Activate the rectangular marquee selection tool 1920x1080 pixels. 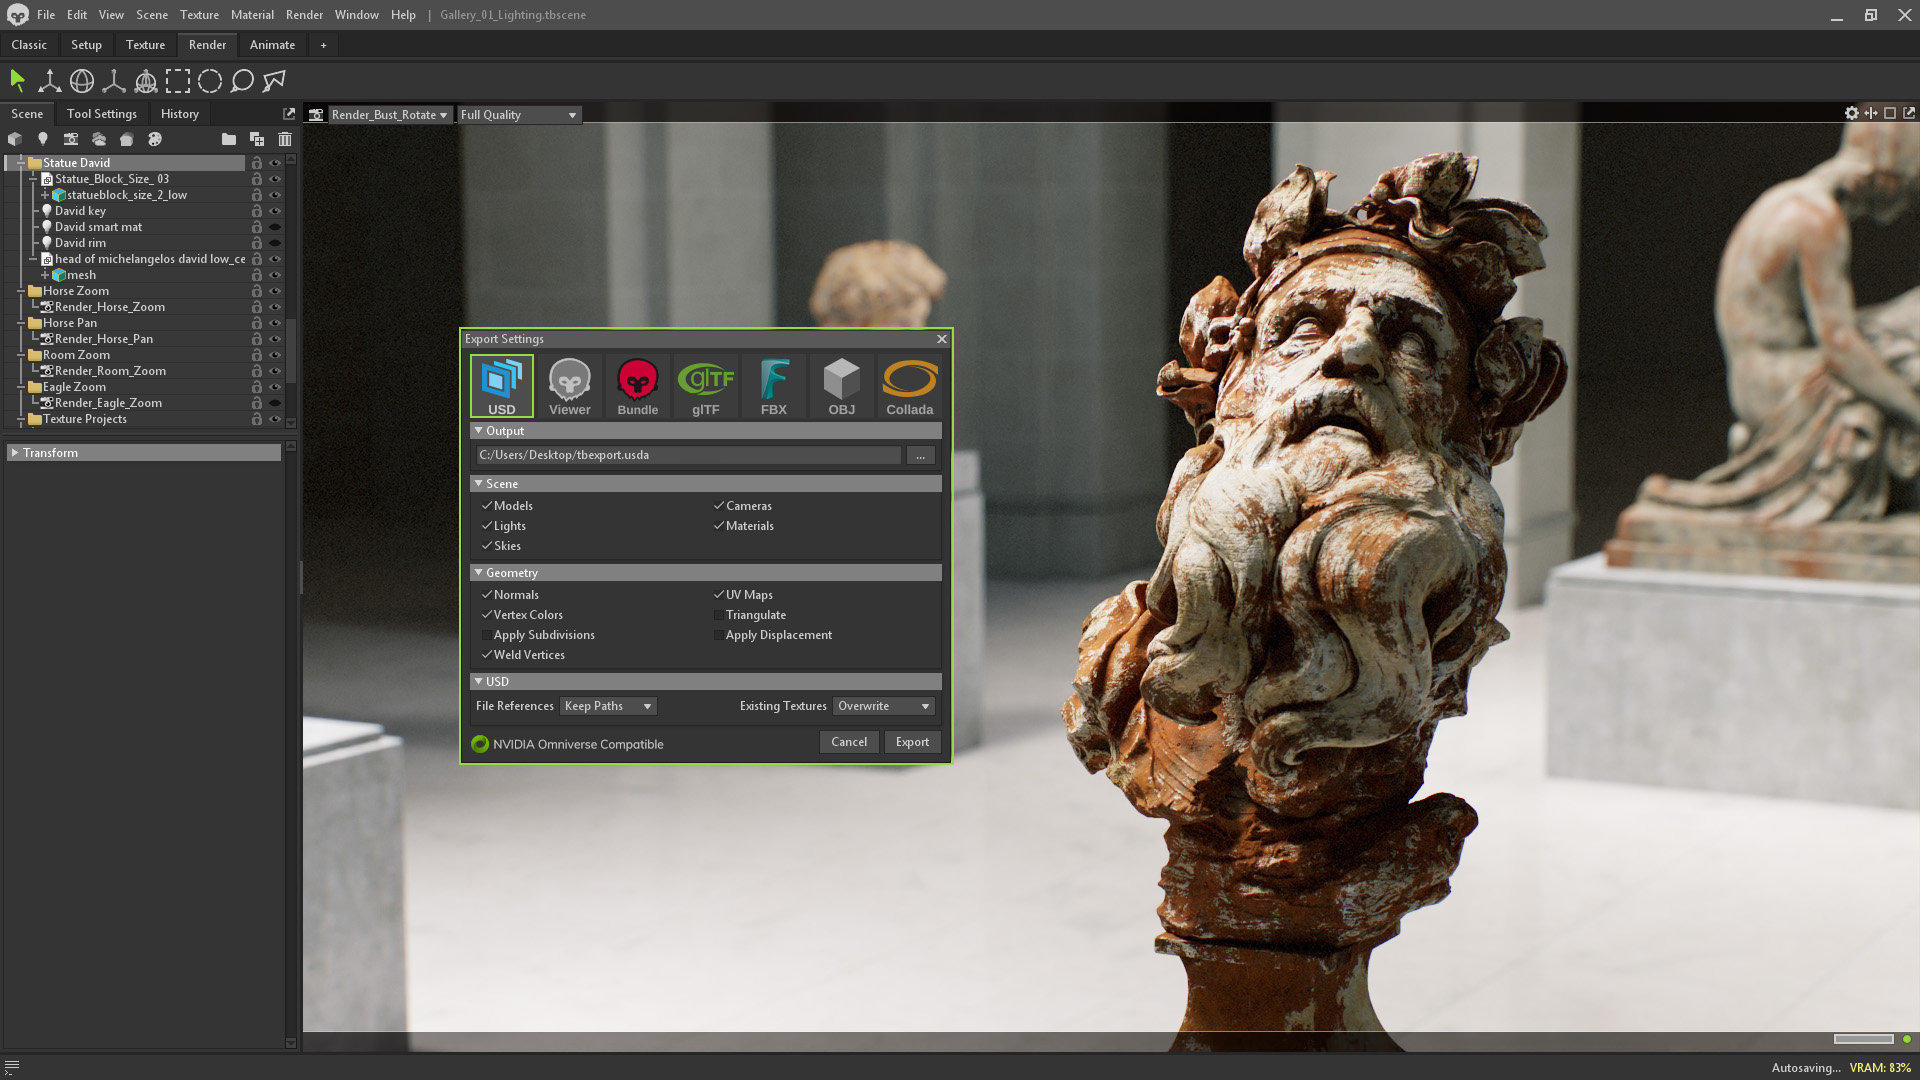[178, 81]
